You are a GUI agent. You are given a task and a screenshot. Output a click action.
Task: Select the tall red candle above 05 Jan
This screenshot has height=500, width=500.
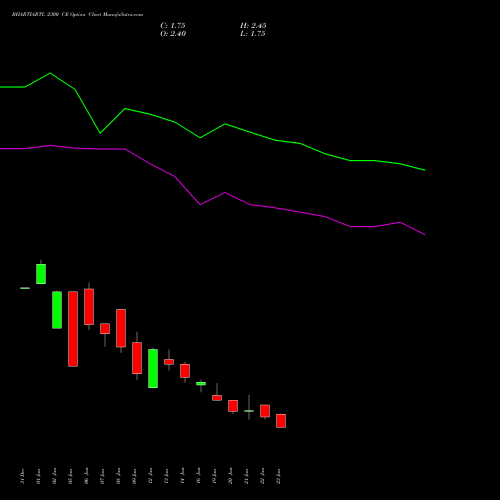73,329
